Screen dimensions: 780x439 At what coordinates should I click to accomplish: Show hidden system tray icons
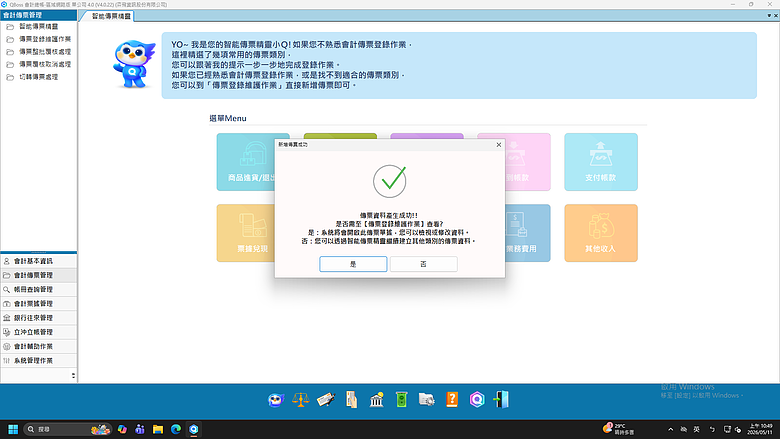coord(671,429)
